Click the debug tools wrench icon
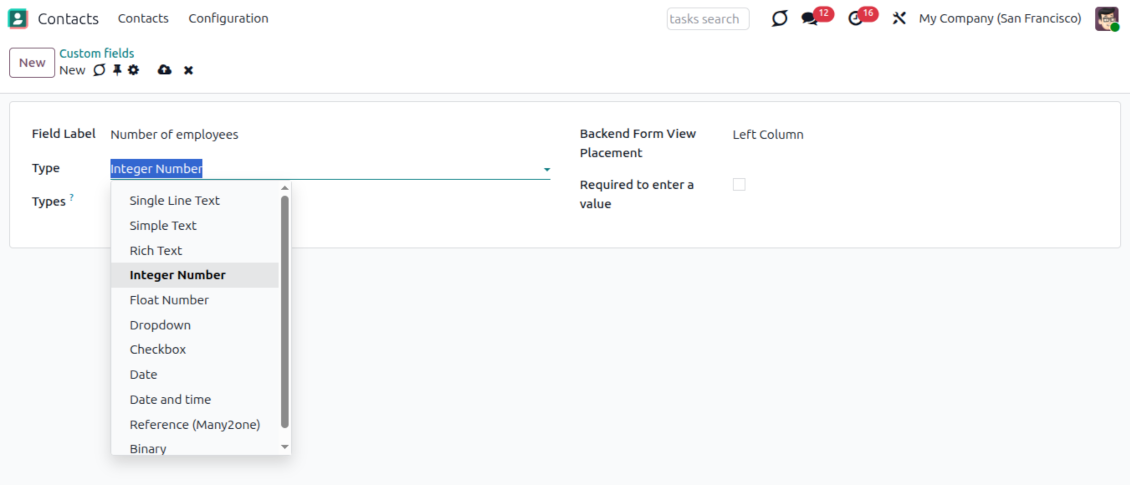This screenshot has height=485, width=1130. 899,19
